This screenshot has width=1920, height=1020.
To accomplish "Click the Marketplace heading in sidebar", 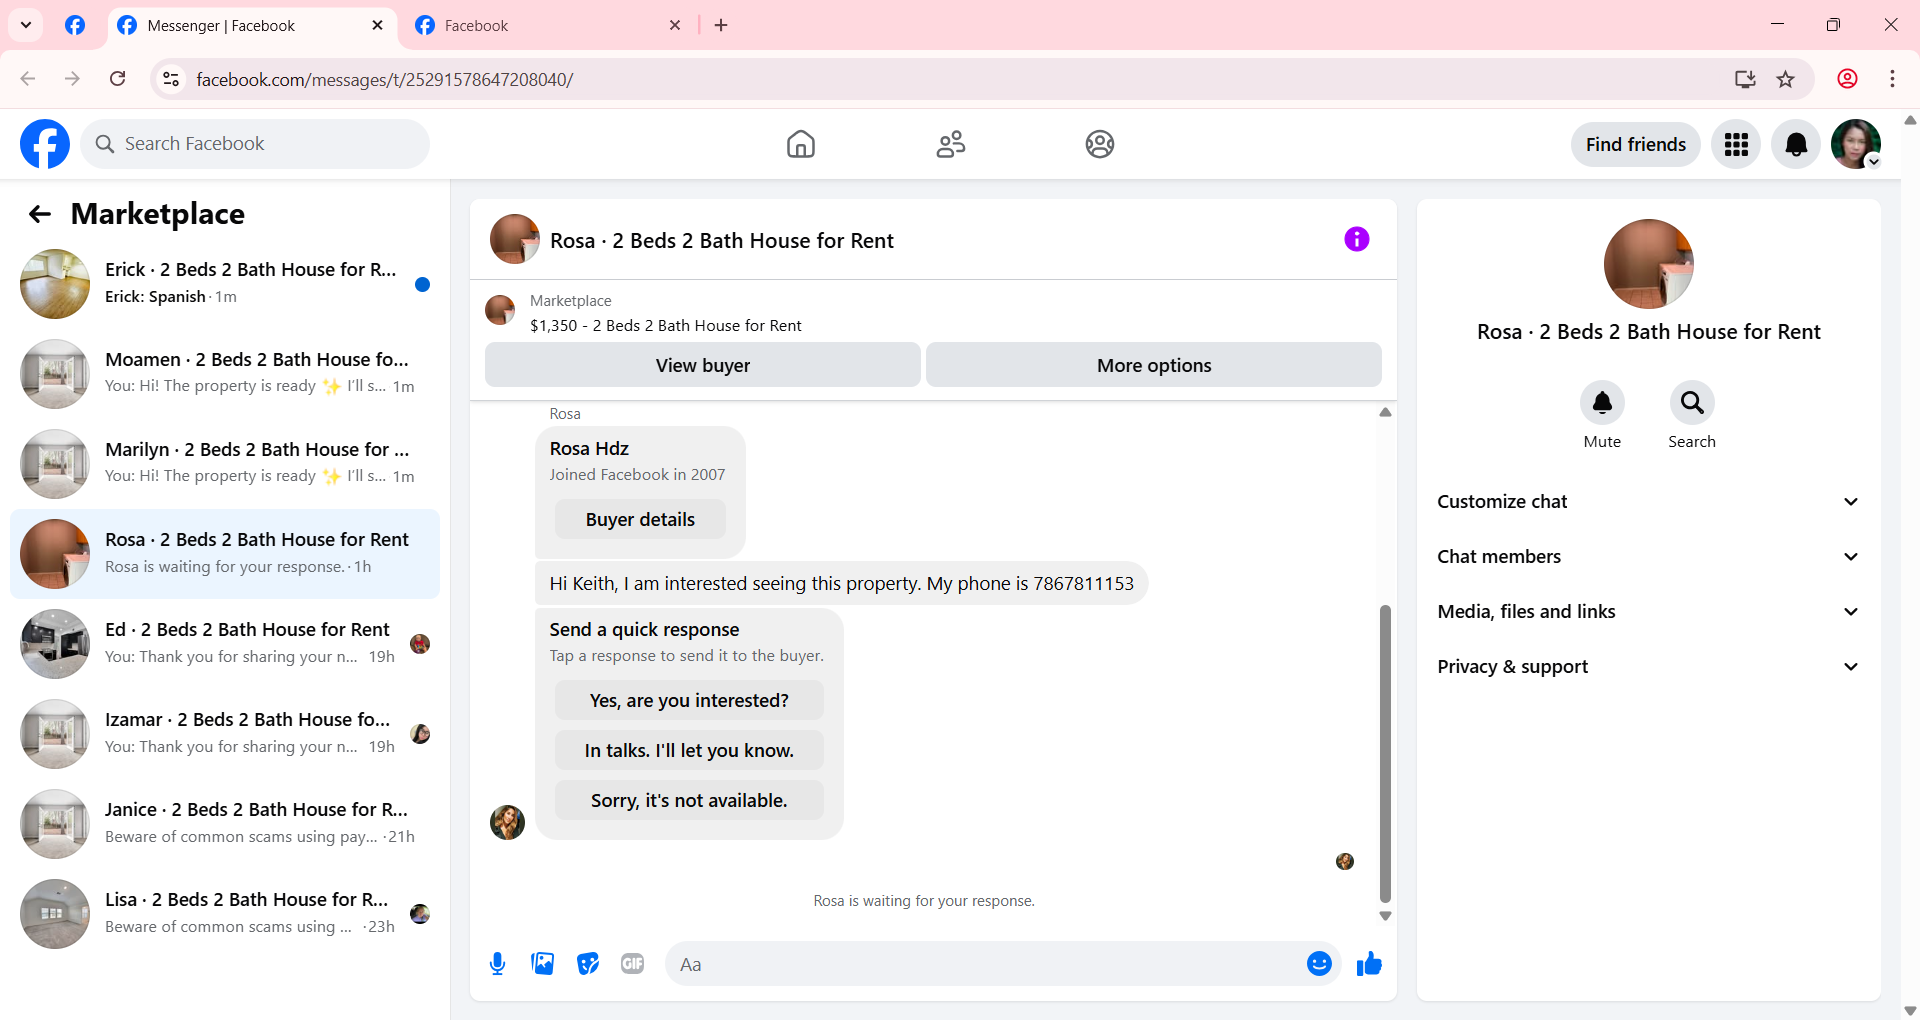I will pos(158,214).
